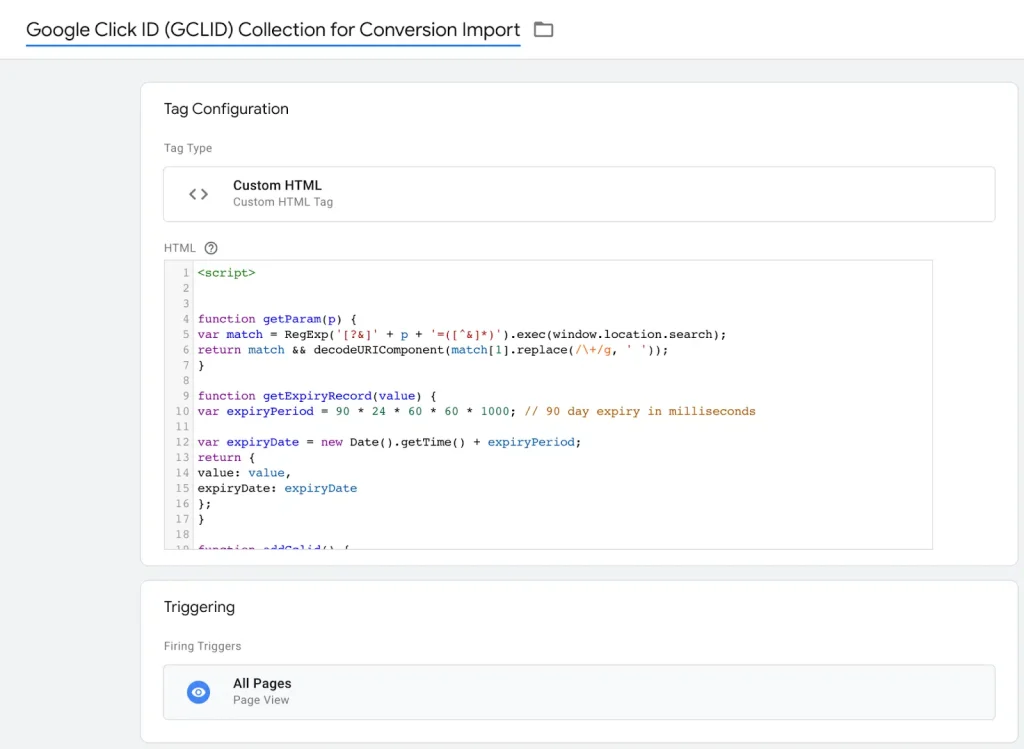The height and width of the screenshot is (749, 1024).
Task: Open the folder icon beside the tag name
Action: tap(543, 30)
